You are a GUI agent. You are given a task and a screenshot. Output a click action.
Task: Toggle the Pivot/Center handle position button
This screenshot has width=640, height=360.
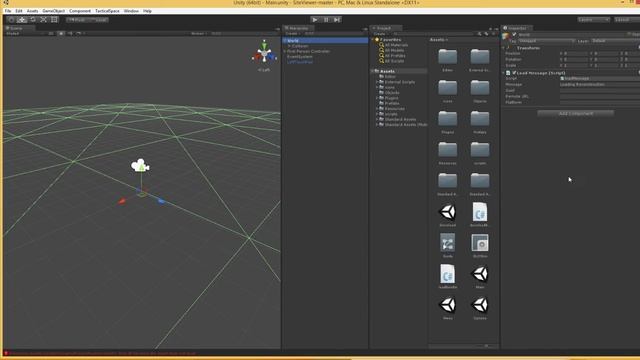77,20
